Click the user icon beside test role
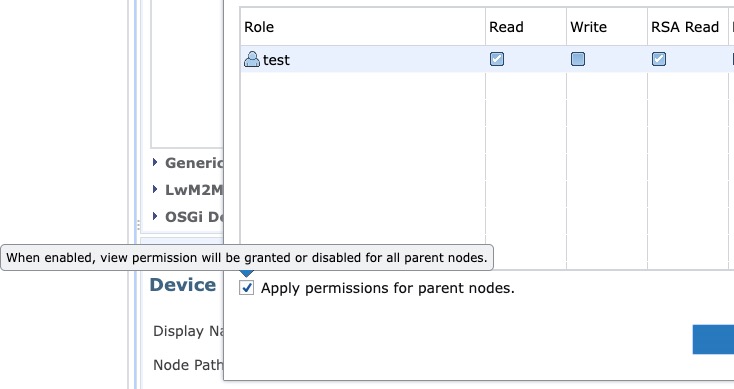The width and height of the screenshot is (734, 389). pyautogui.click(x=252, y=59)
